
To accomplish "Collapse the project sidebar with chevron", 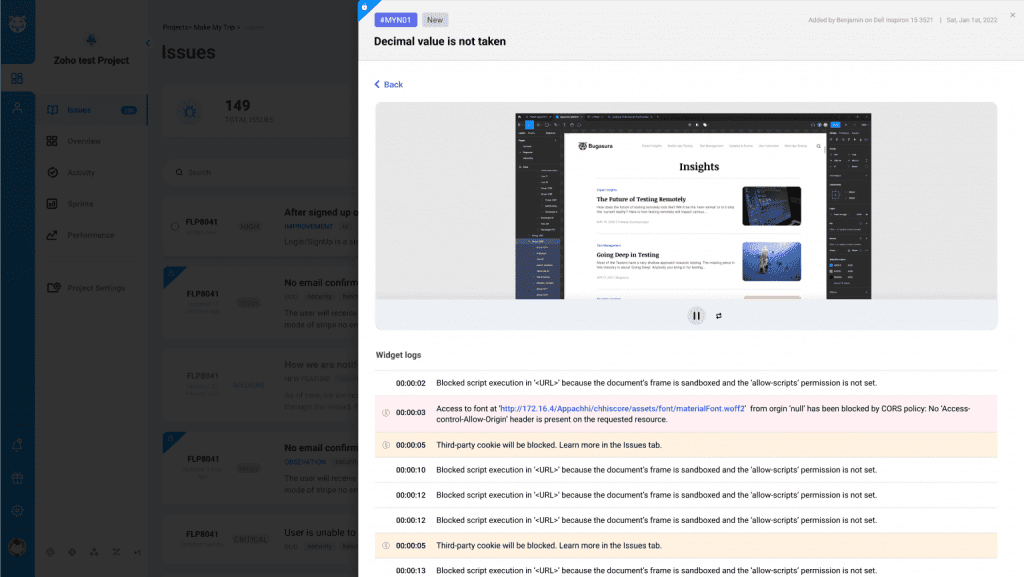I will pos(148,43).
